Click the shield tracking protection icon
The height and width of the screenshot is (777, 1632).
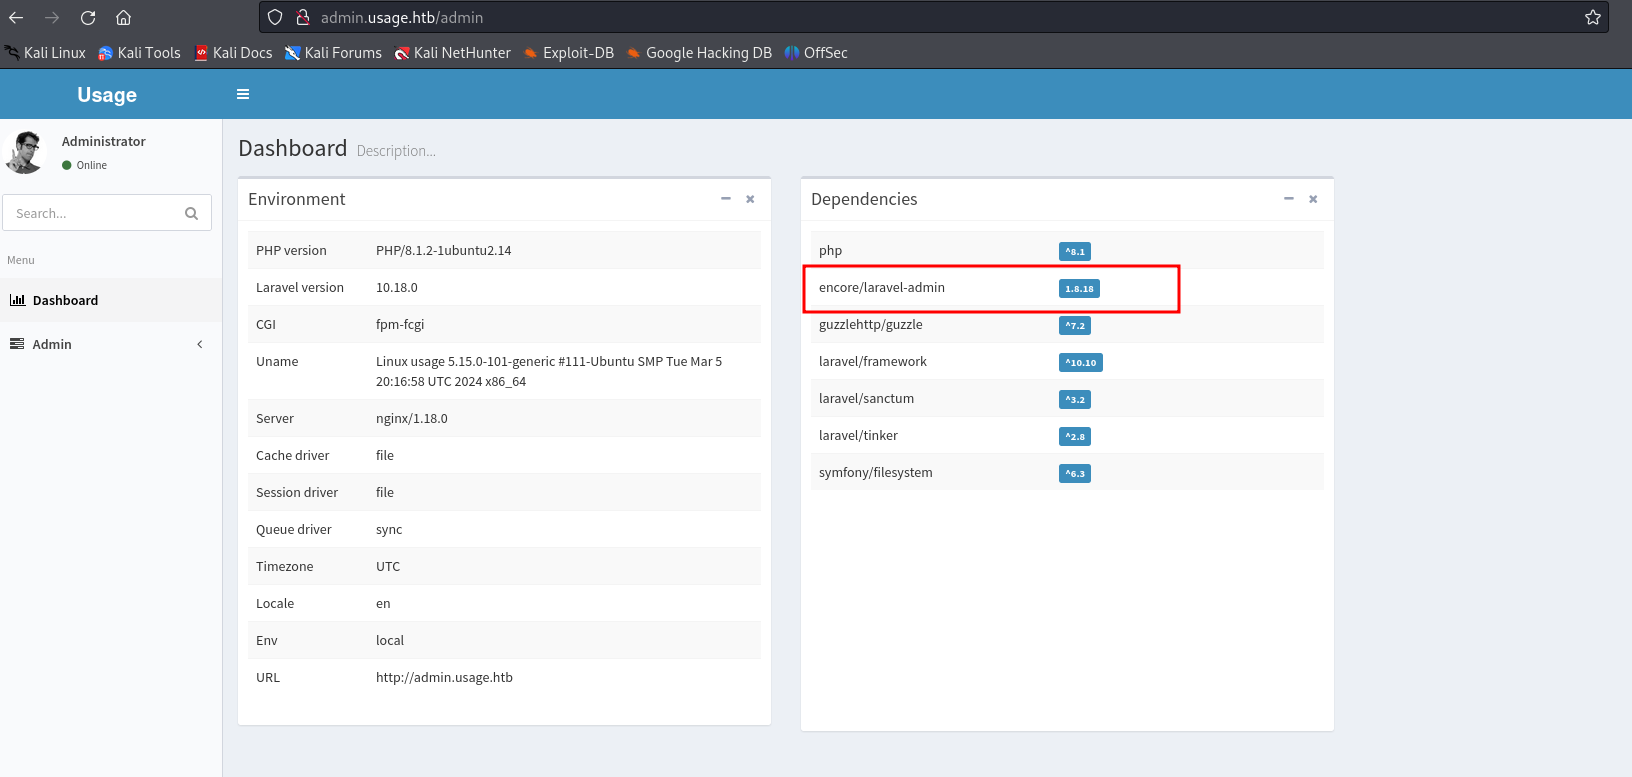tap(275, 17)
